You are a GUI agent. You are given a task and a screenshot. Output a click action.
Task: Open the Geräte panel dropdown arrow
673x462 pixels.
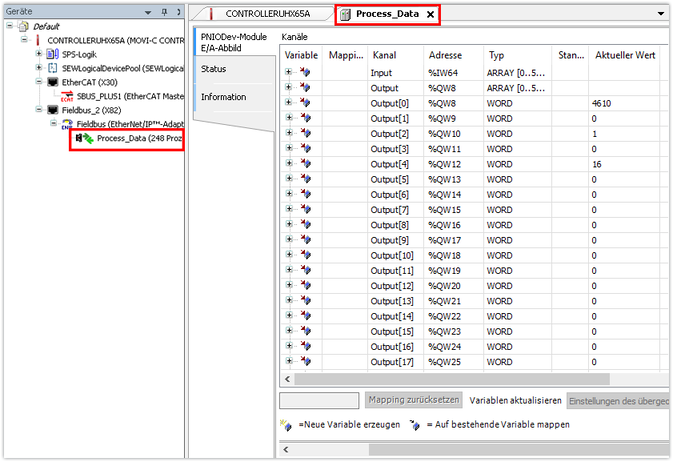click(149, 12)
